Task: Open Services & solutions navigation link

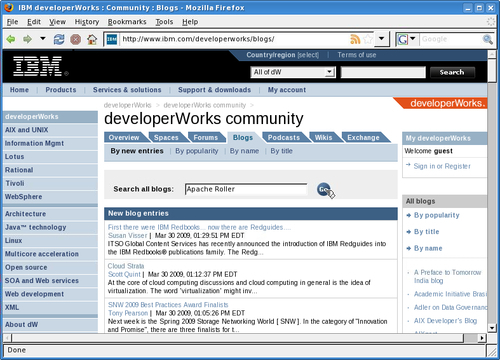Action: (x=127, y=90)
